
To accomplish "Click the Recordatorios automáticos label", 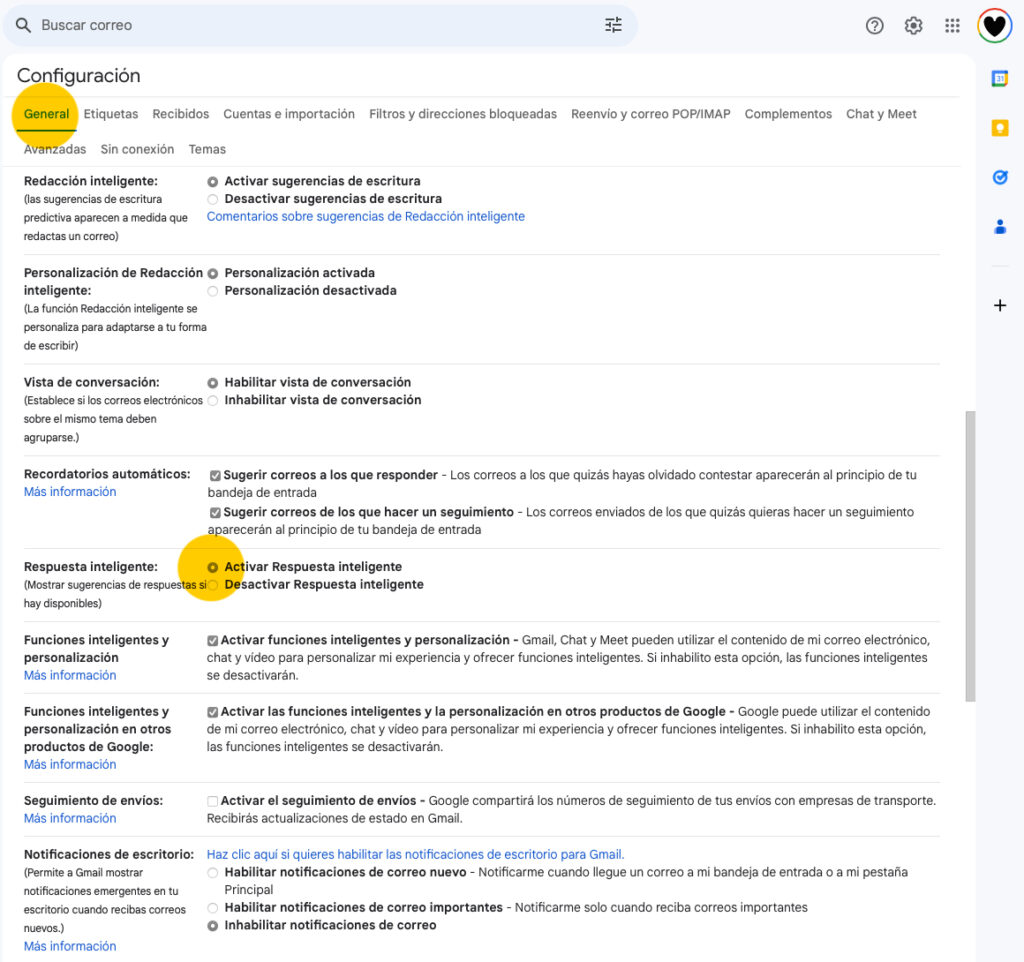I will click(x=107, y=474).
